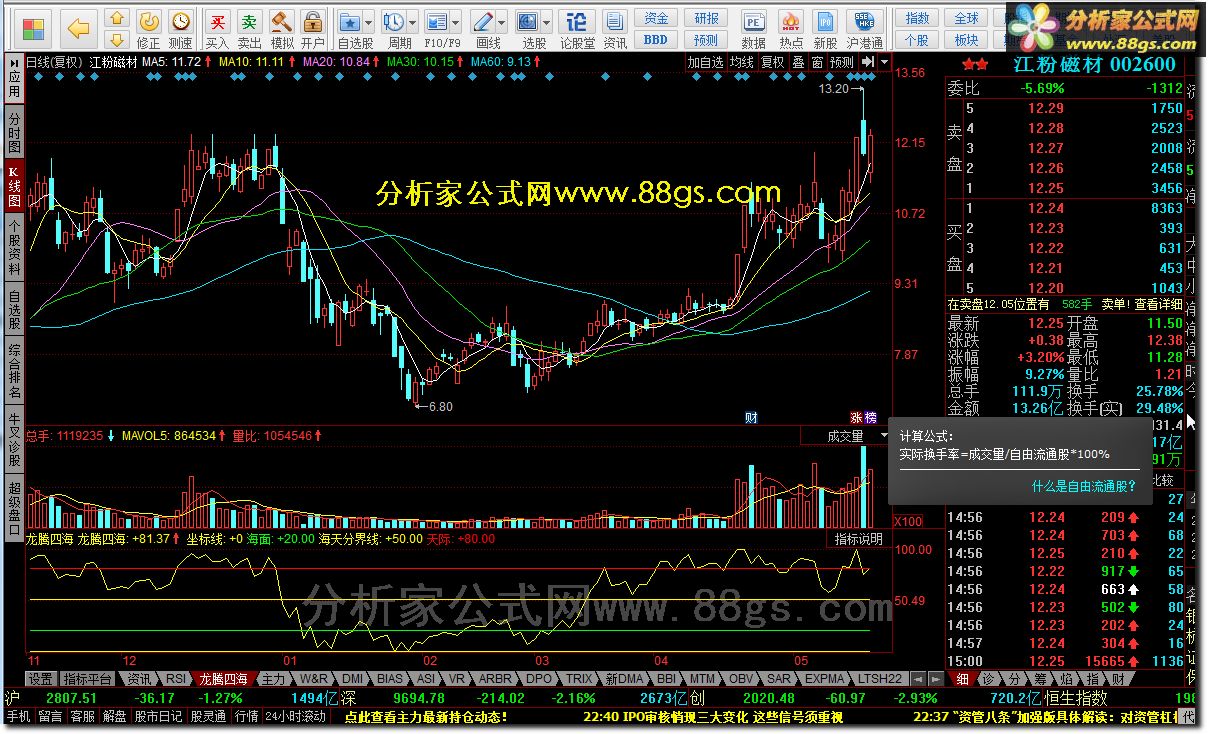Open the 模拟 simulated trading icon

282,28
